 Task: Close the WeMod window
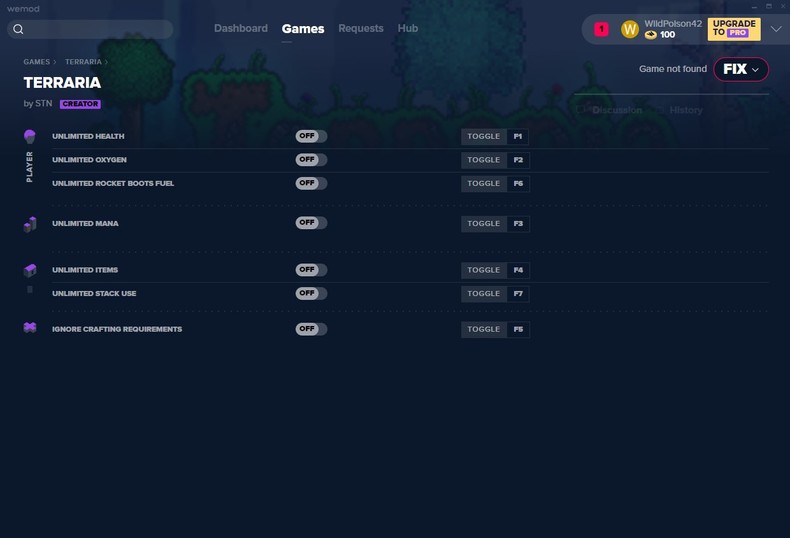click(783, 7)
